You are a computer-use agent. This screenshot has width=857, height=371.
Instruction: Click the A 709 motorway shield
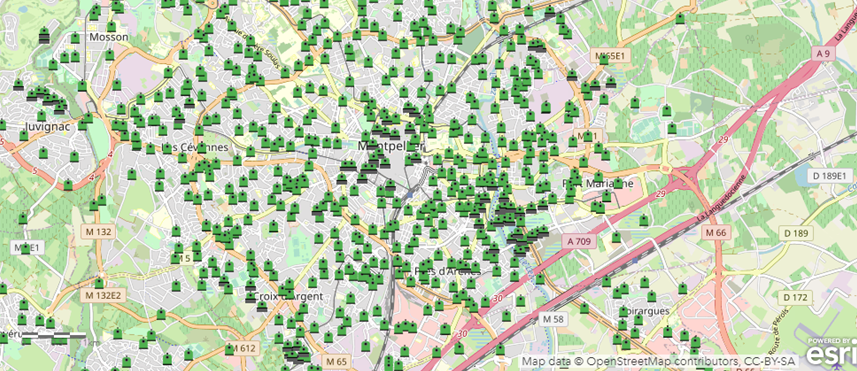579,241
